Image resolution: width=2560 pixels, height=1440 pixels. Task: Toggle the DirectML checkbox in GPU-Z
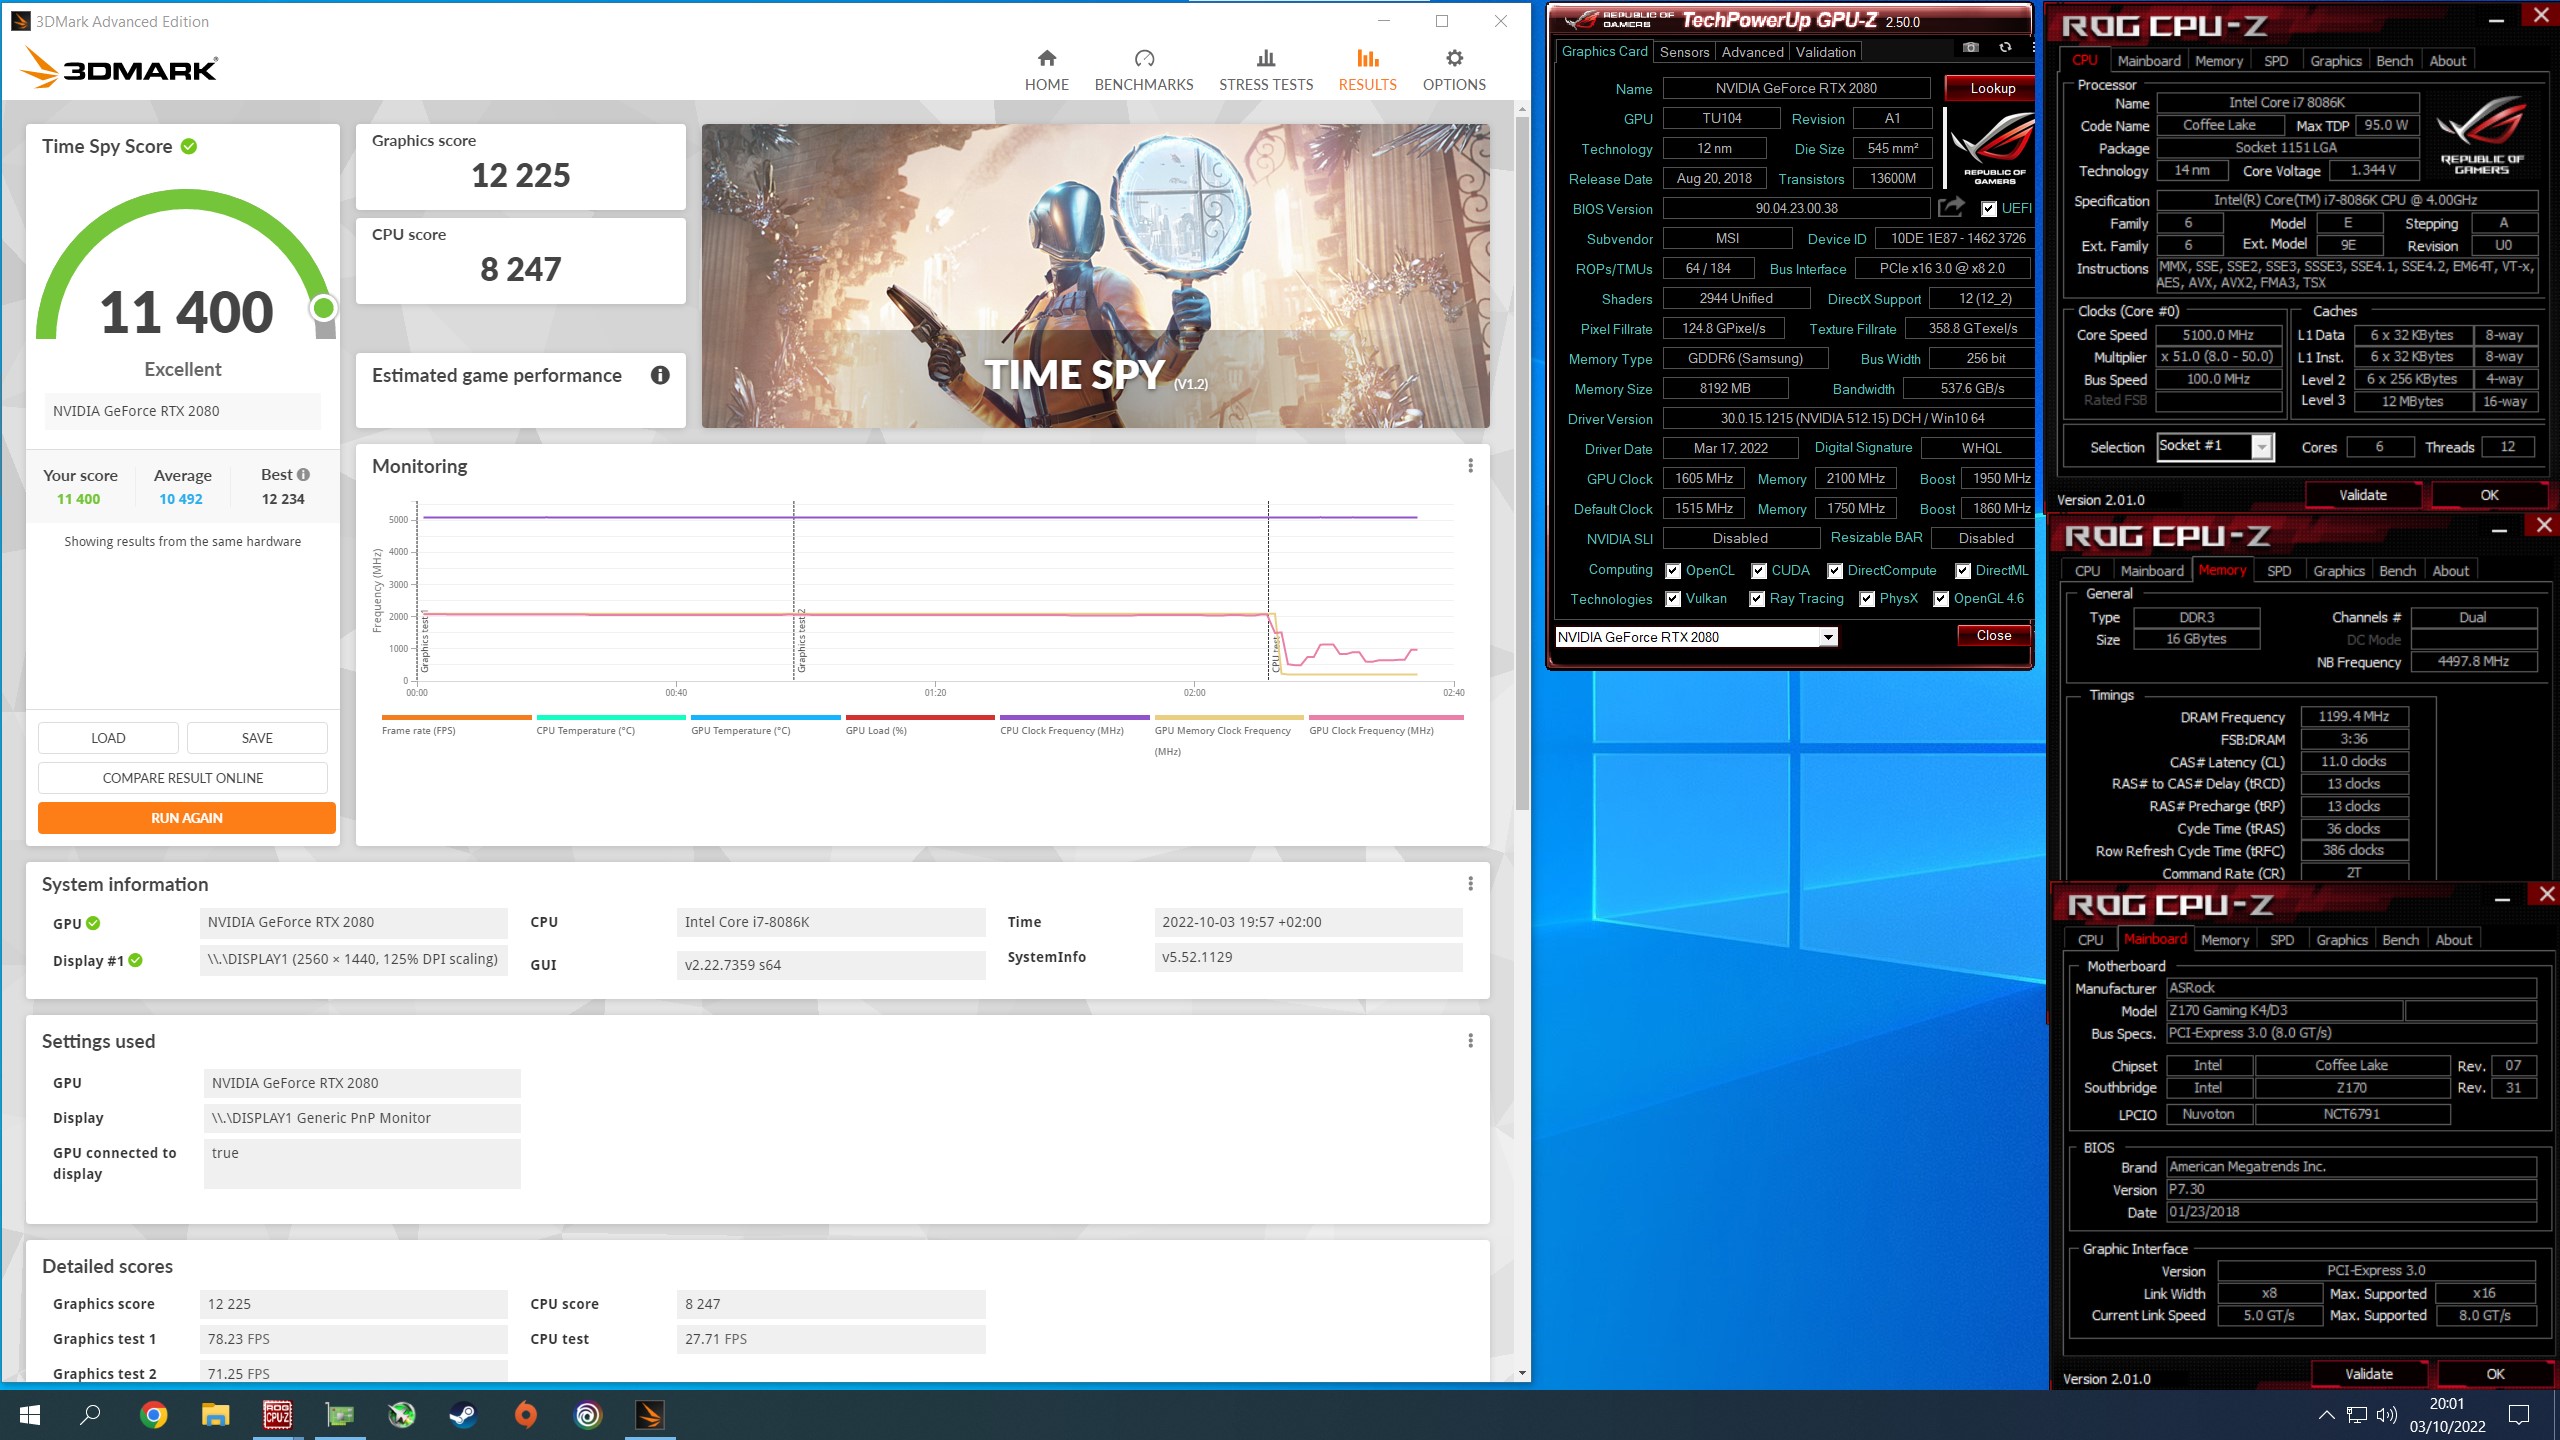(x=1963, y=571)
